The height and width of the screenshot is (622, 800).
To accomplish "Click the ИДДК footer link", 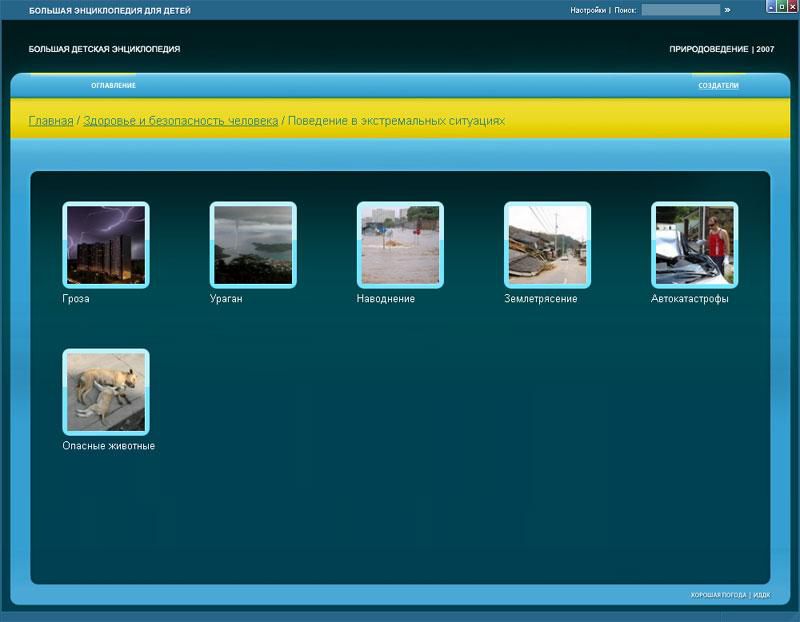I will (762, 595).
